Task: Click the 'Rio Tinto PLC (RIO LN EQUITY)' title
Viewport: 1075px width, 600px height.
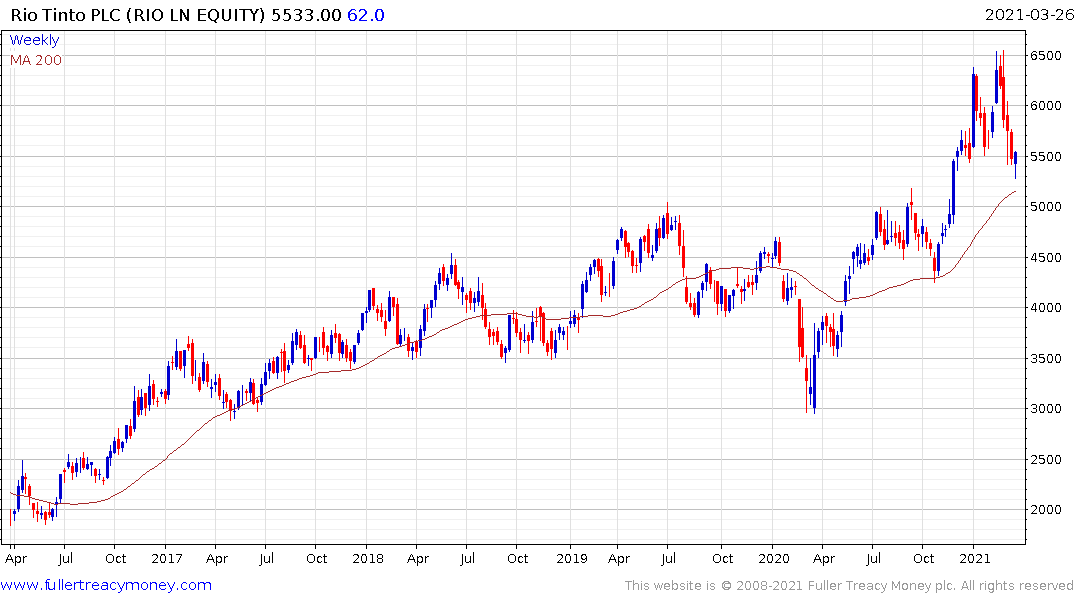Action: (138, 14)
